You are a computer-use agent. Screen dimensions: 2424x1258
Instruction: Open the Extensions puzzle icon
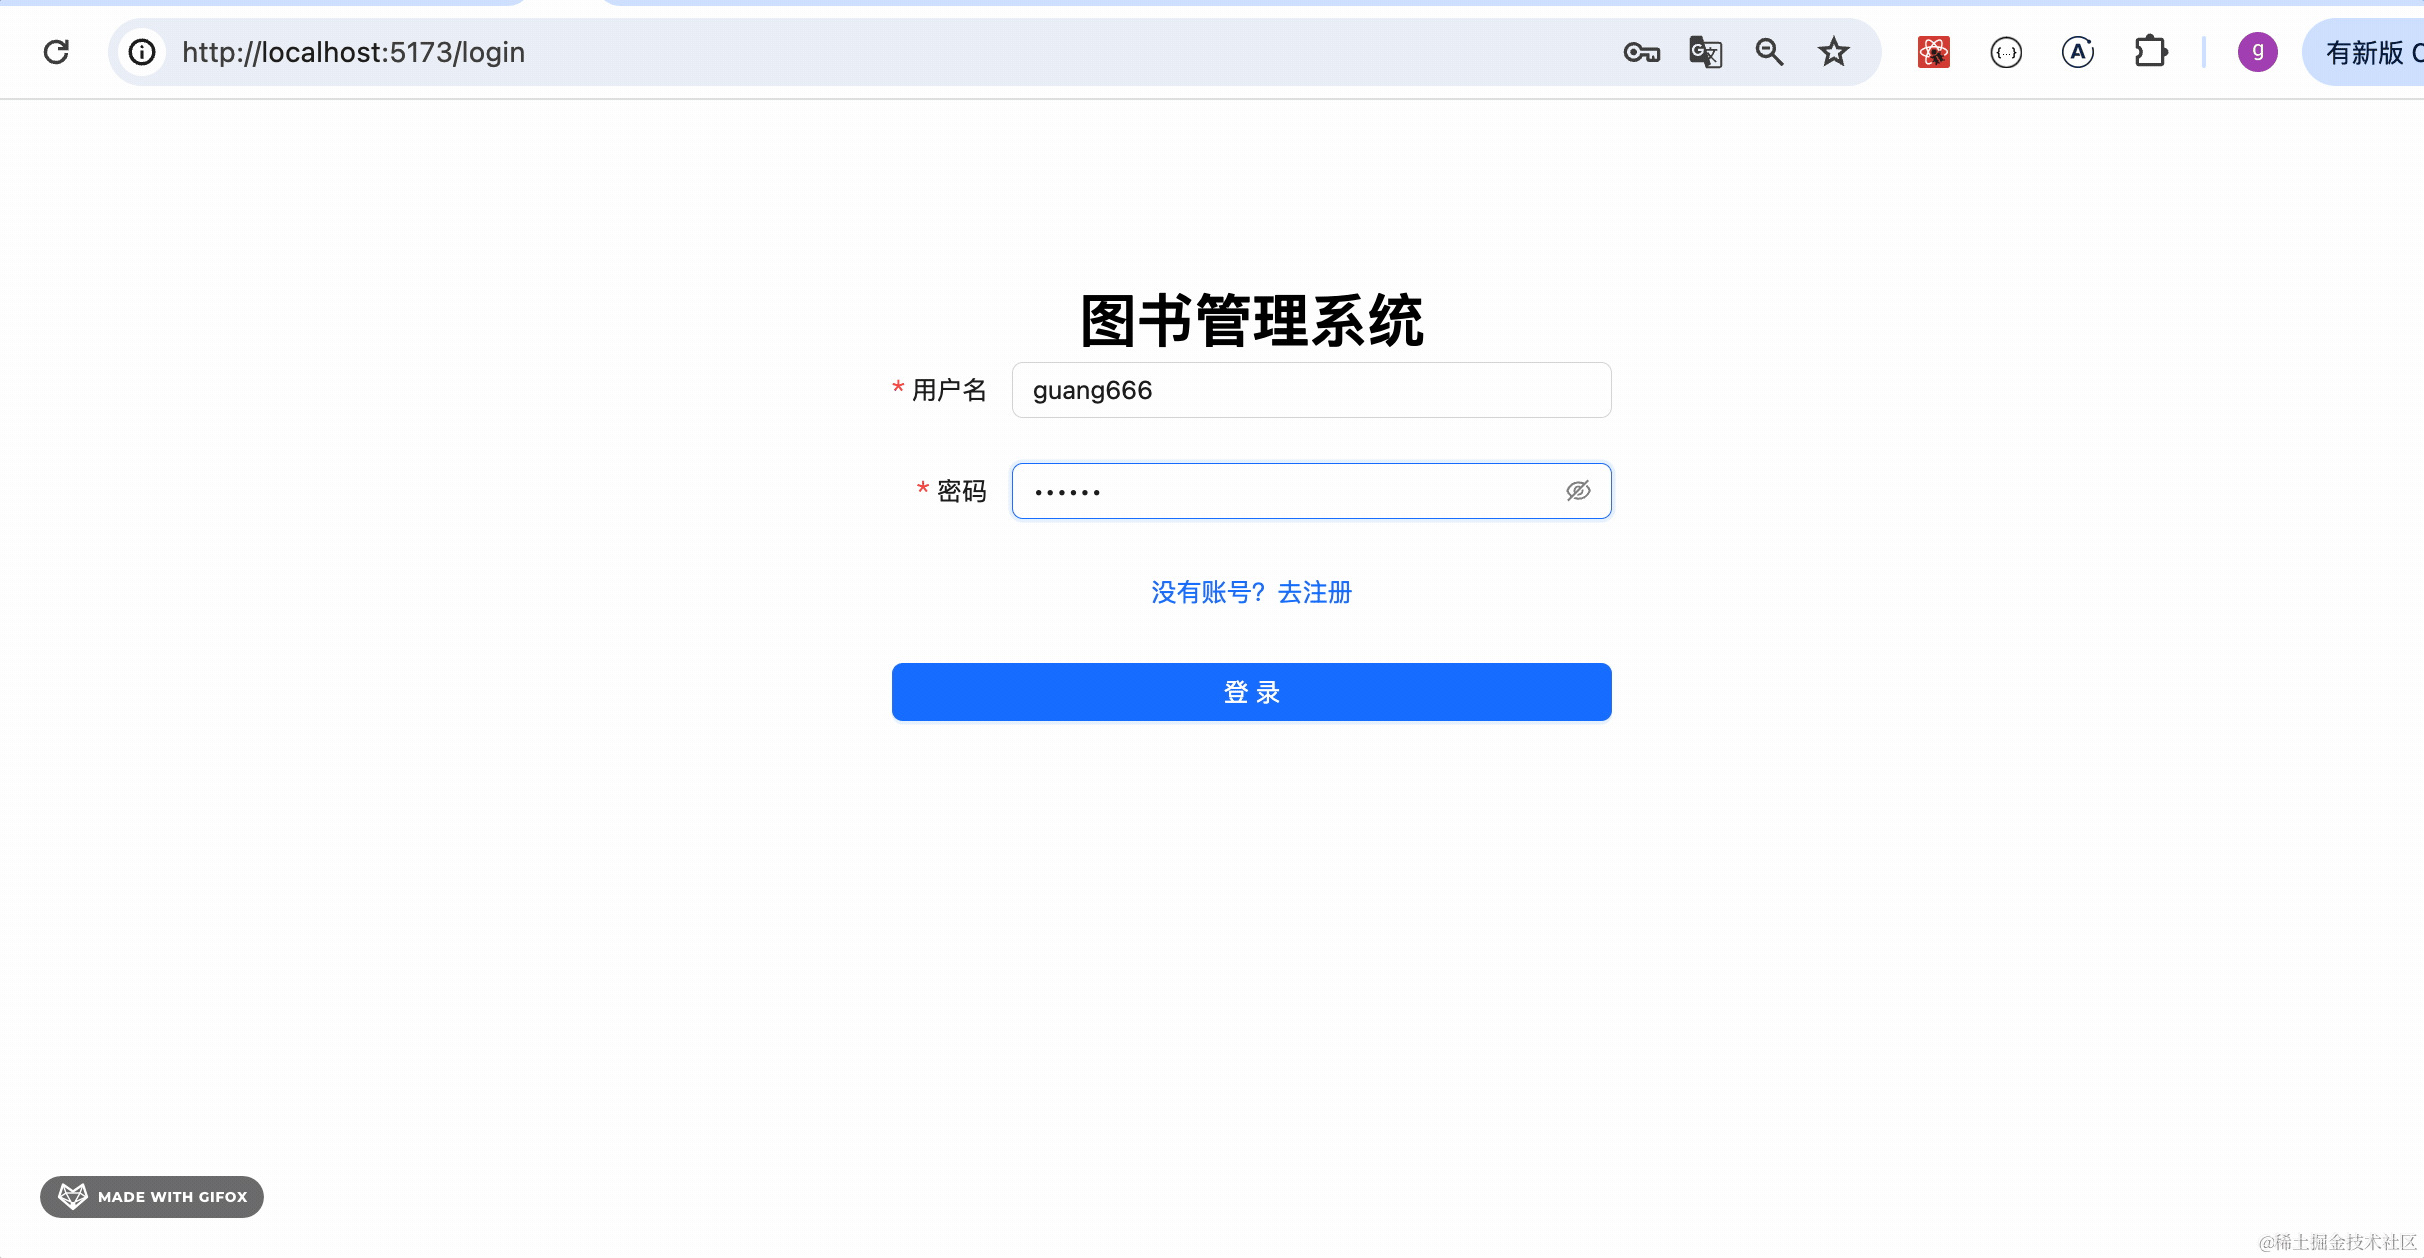click(x=2150, y=52)
